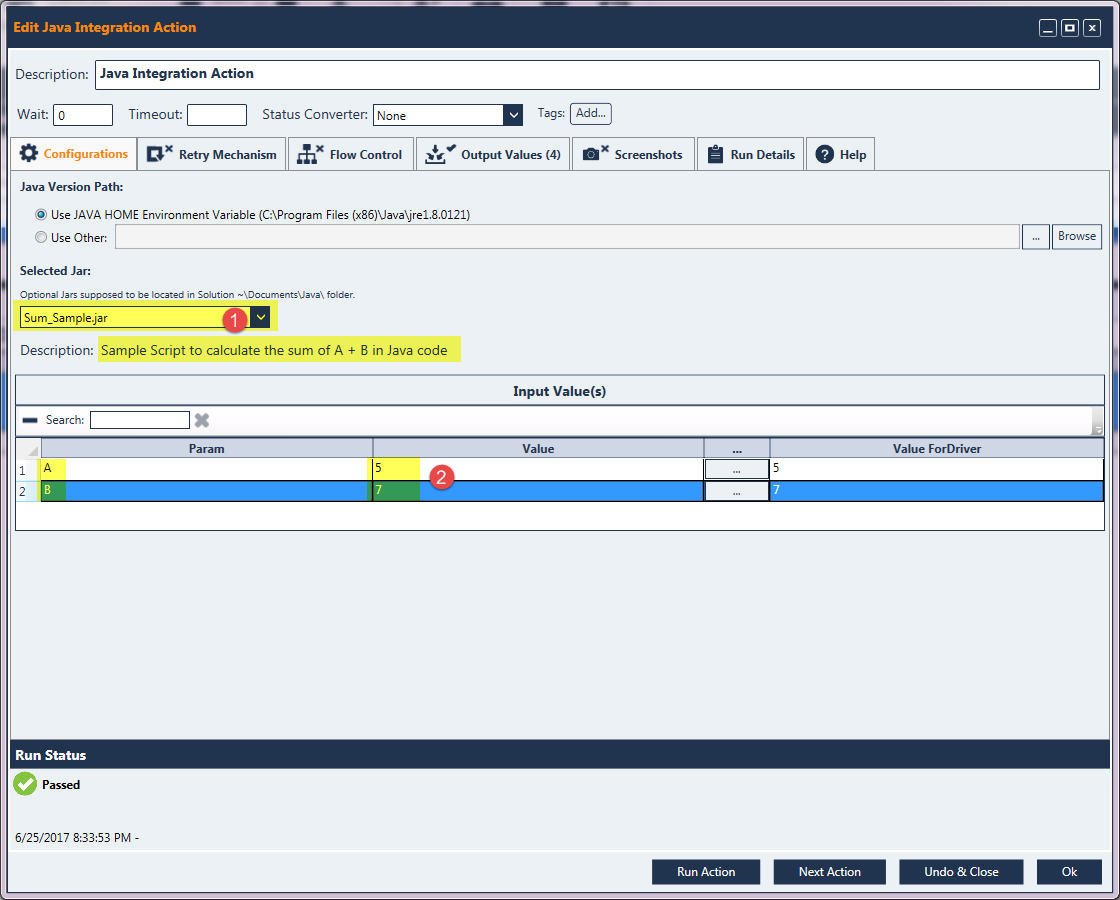Image resolution: width=1120 pixels, height=900 pixels.
Task: Click the Undo & Close button
Action: [960, 871]
